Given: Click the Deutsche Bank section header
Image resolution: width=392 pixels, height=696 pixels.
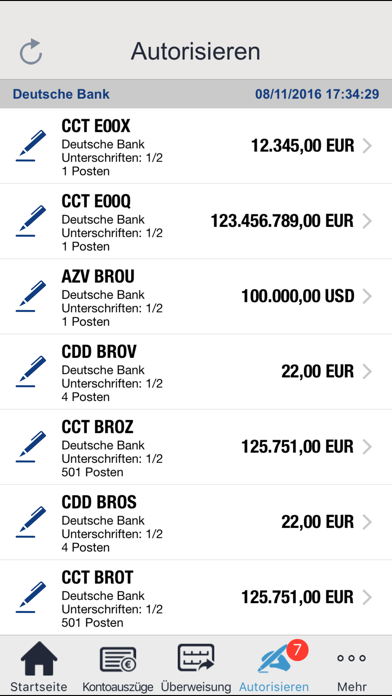Looking at the screenshot, I should click(196, 94).
